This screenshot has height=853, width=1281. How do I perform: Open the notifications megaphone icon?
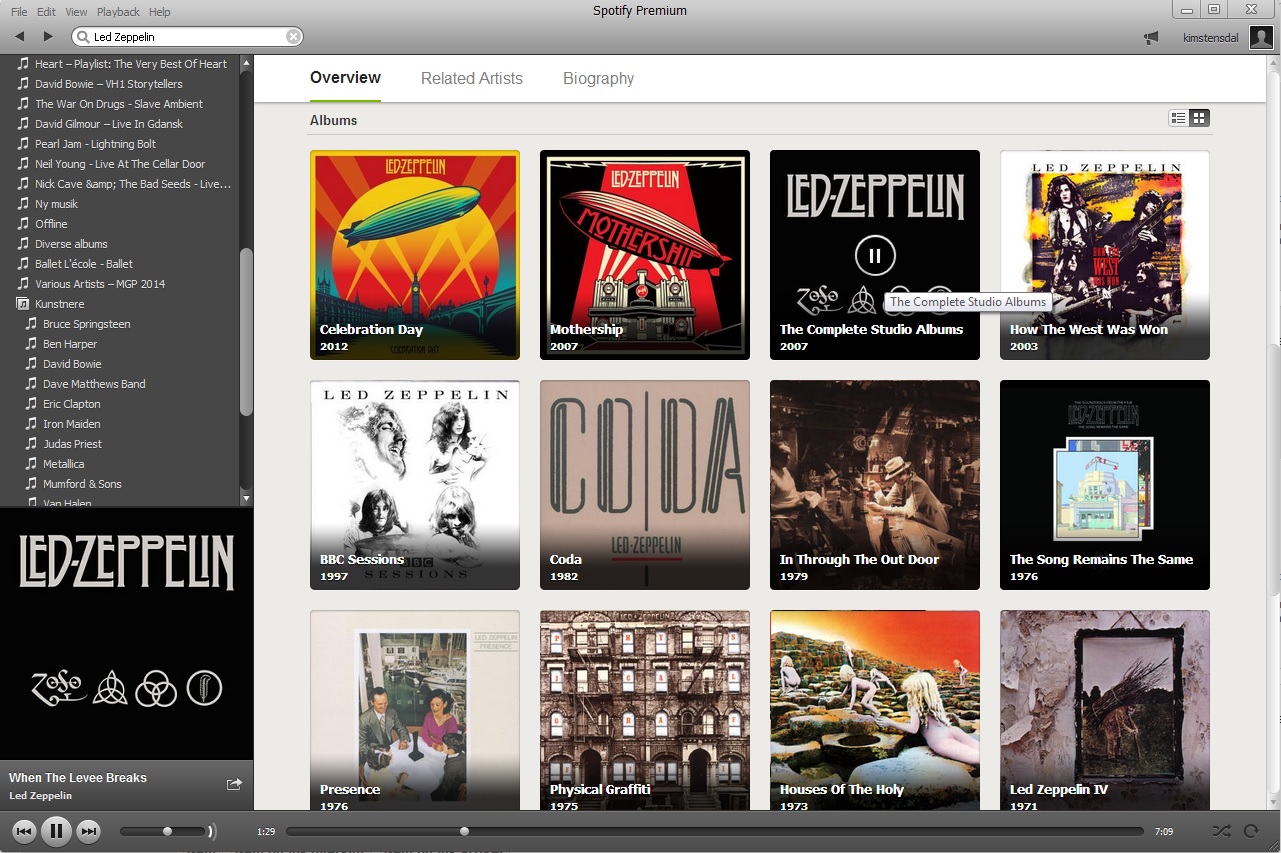1151,38
